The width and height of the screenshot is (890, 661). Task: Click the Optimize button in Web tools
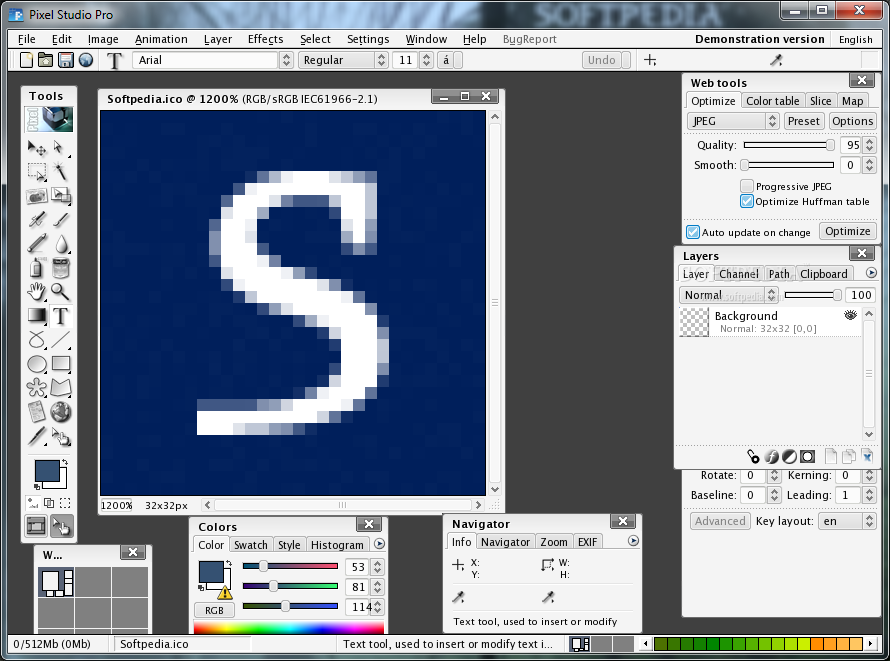[847, 231]
